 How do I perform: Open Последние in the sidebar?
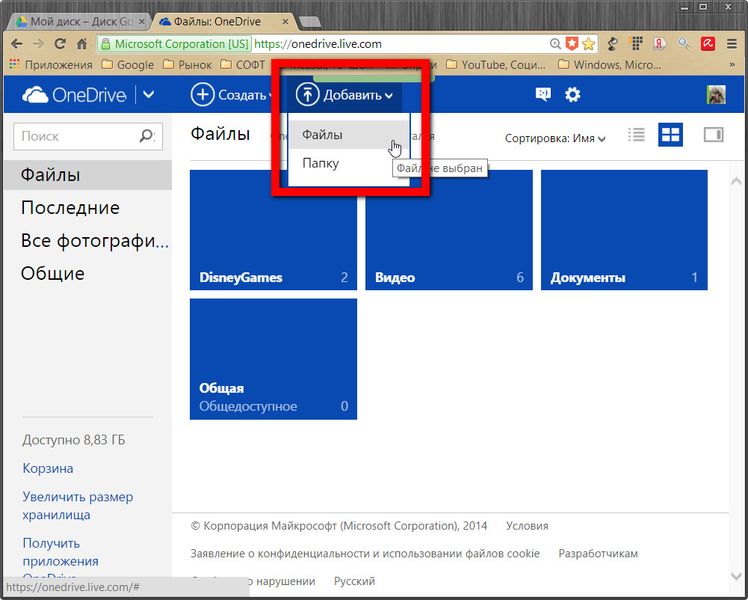point(70,208)
